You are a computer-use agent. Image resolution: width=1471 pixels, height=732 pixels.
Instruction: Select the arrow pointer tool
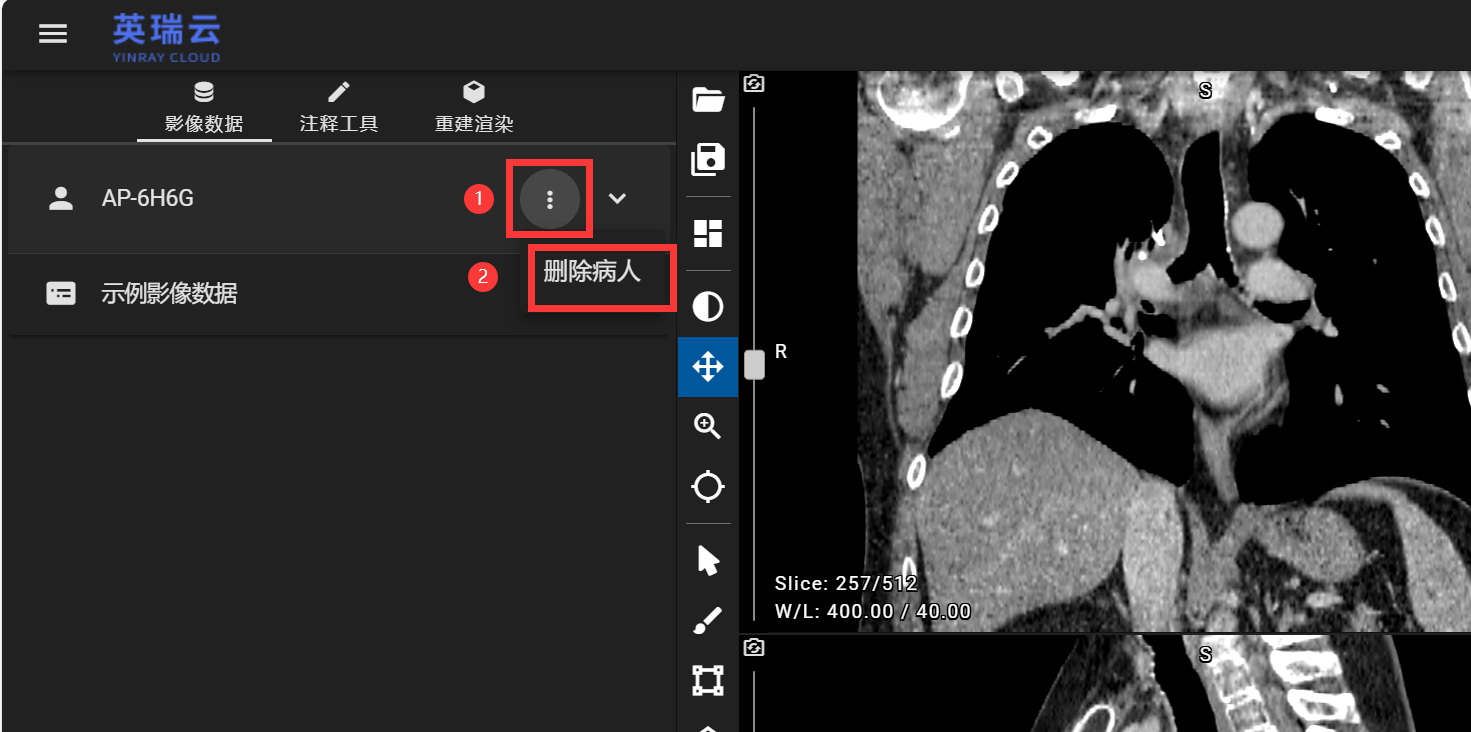708,561
